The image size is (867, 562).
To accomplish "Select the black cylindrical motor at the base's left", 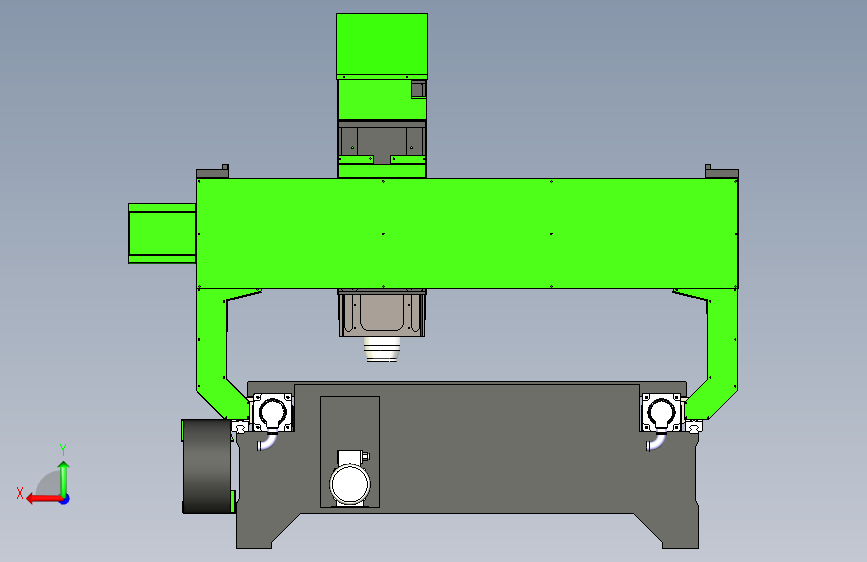I will [x=207, y=466].
